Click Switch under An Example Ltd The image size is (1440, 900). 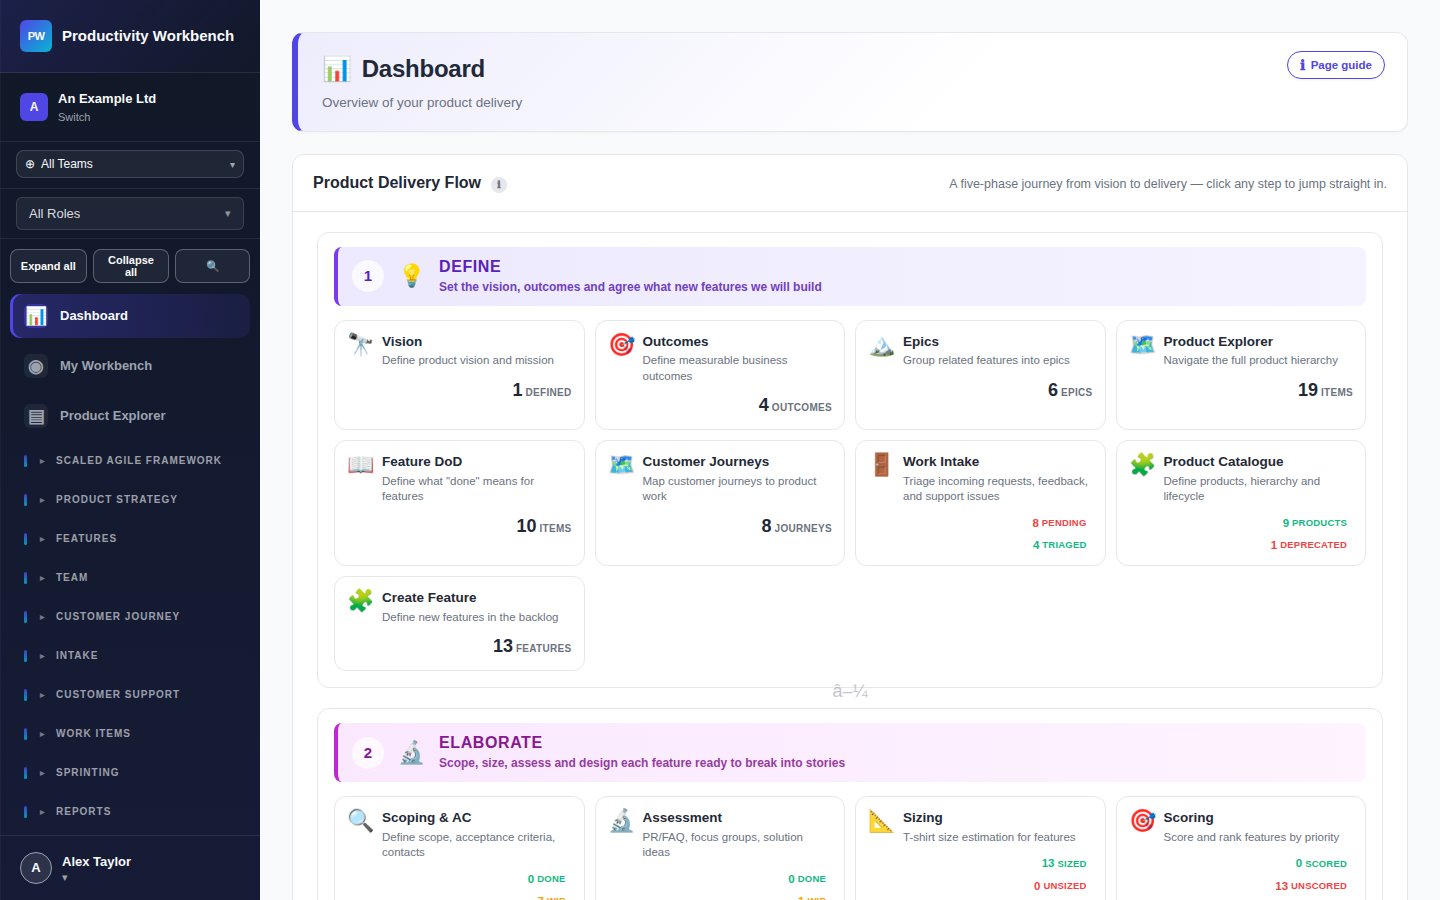point(74,117)
